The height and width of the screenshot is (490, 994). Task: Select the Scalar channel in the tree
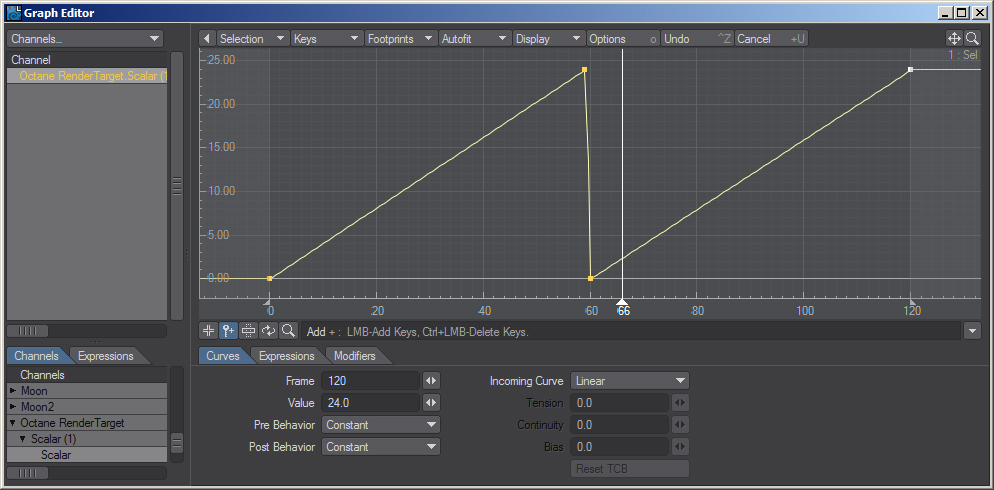pyautogui.click(x=87, y=455)
